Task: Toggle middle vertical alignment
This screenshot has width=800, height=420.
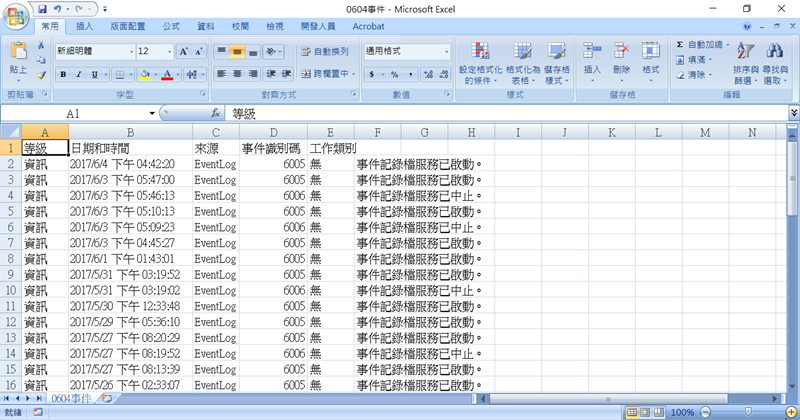Action: tap(237, 51)
